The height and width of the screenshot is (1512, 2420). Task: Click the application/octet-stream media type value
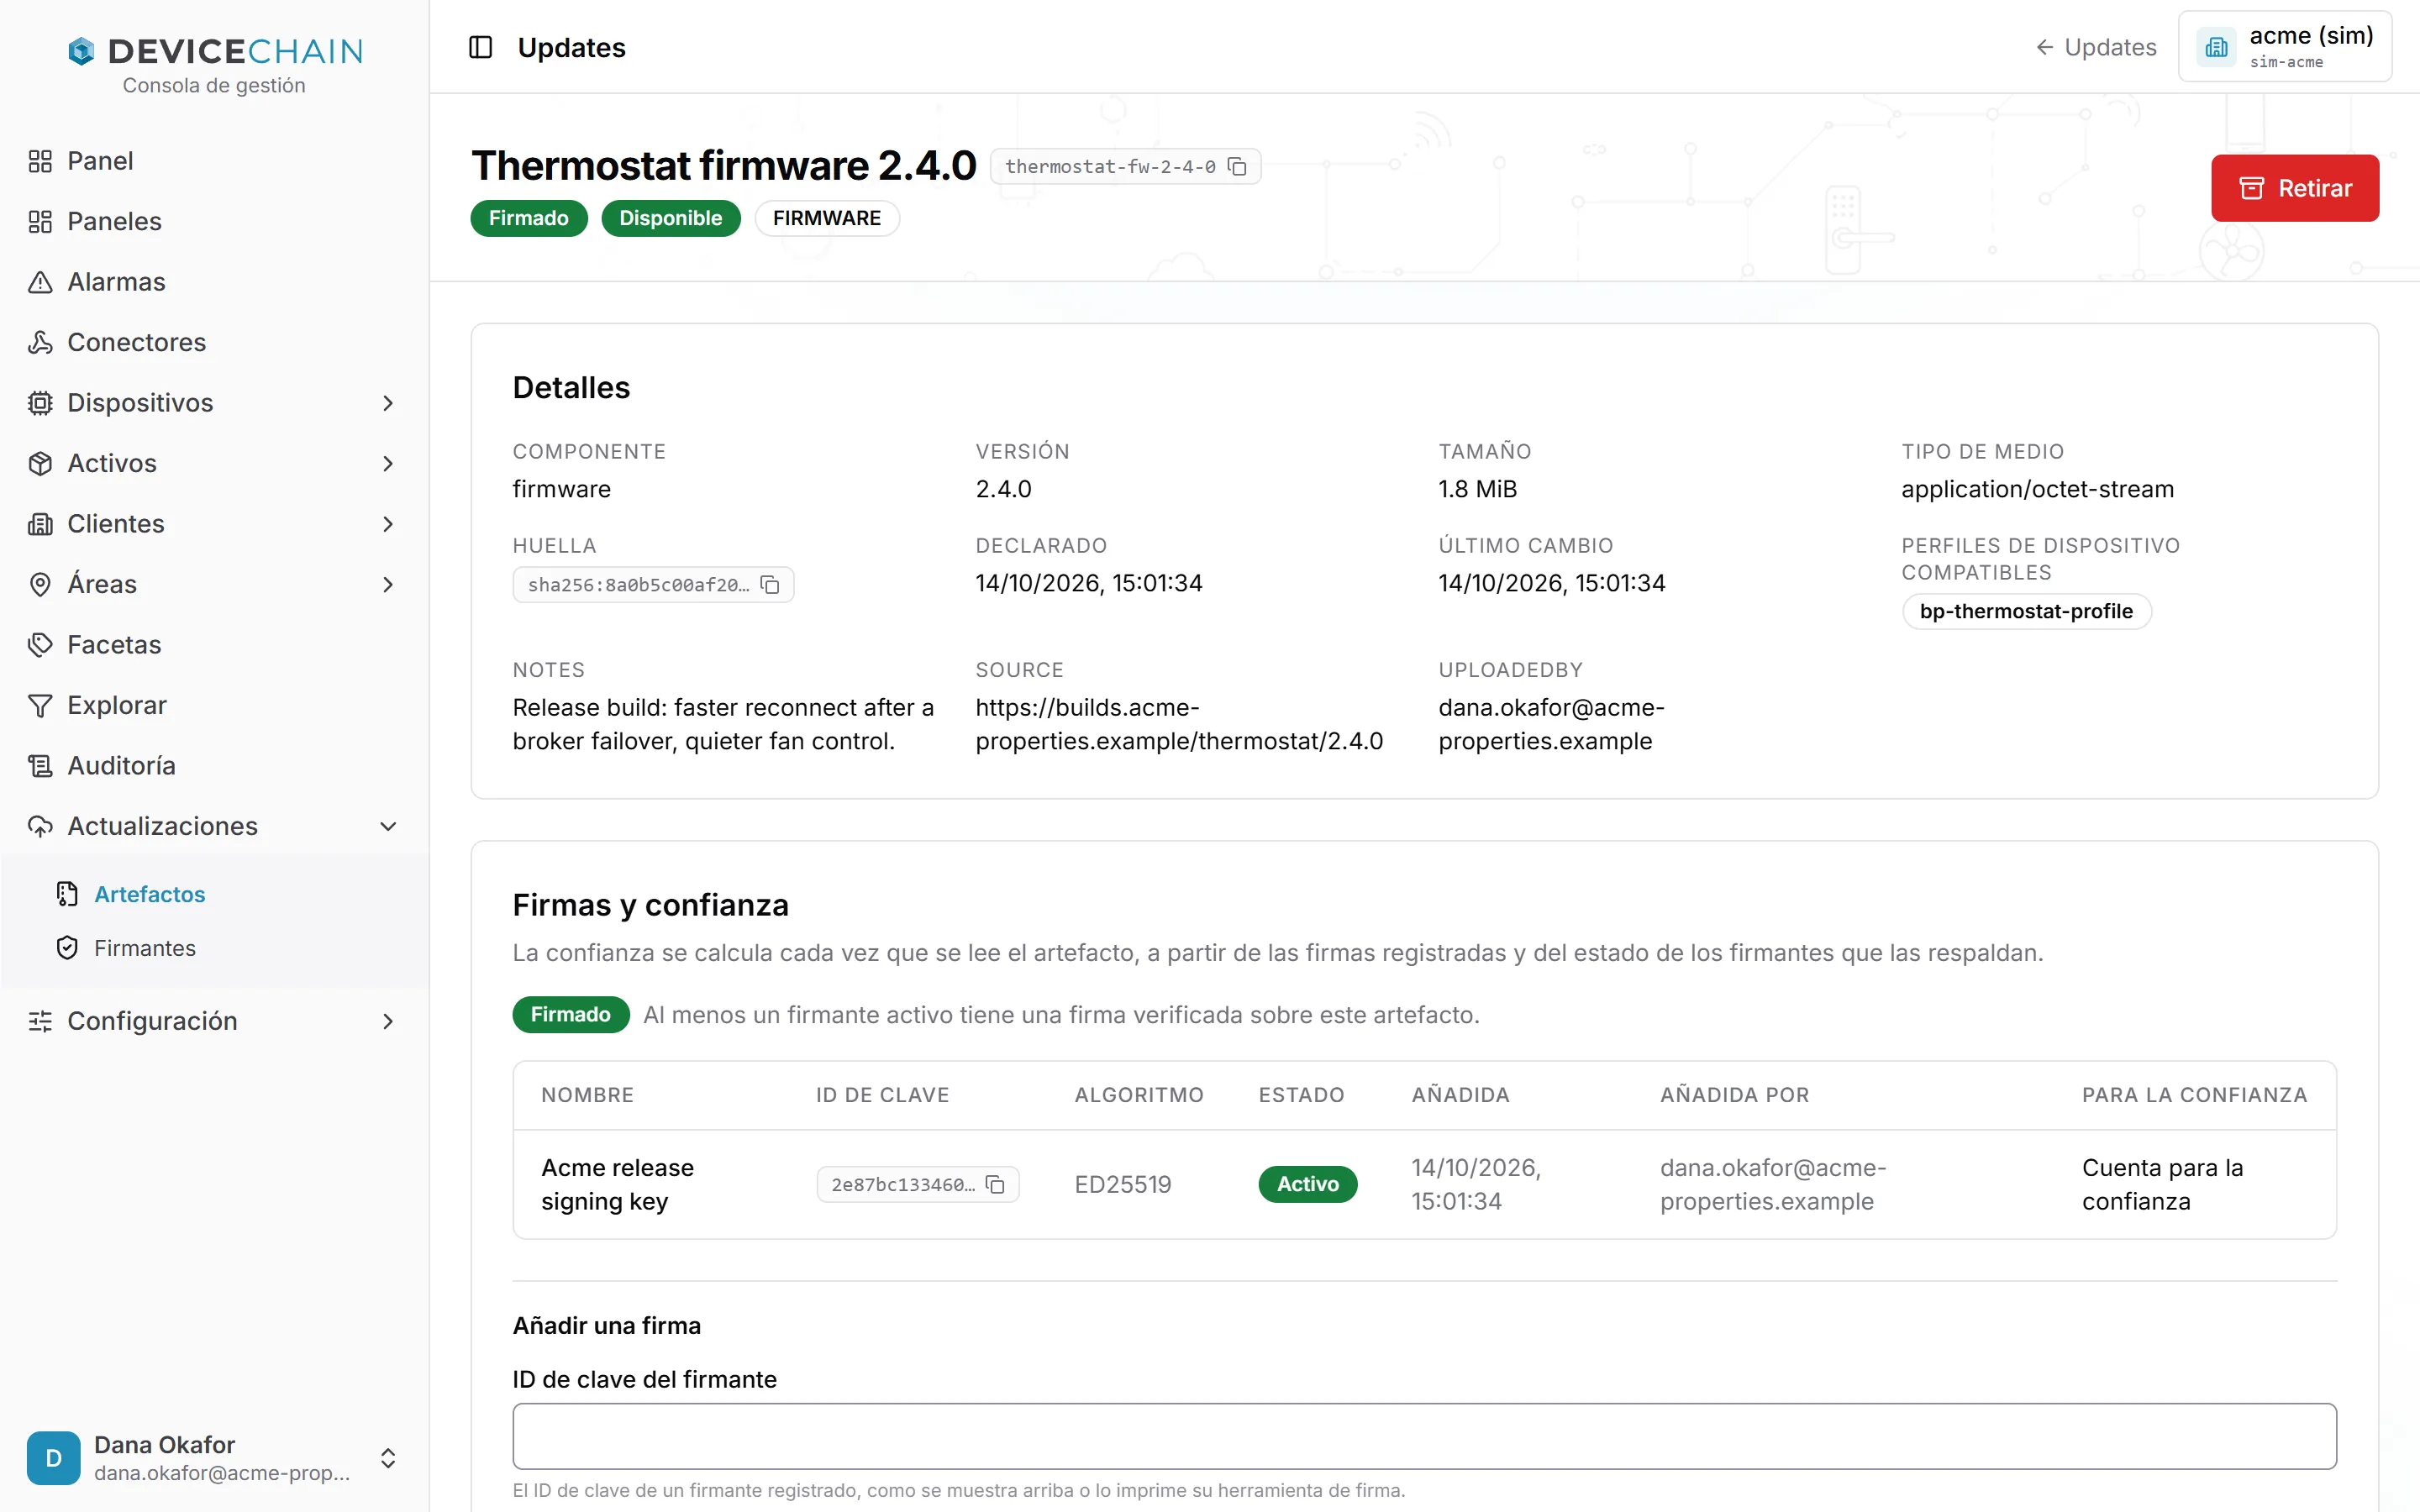[2037, 489]
